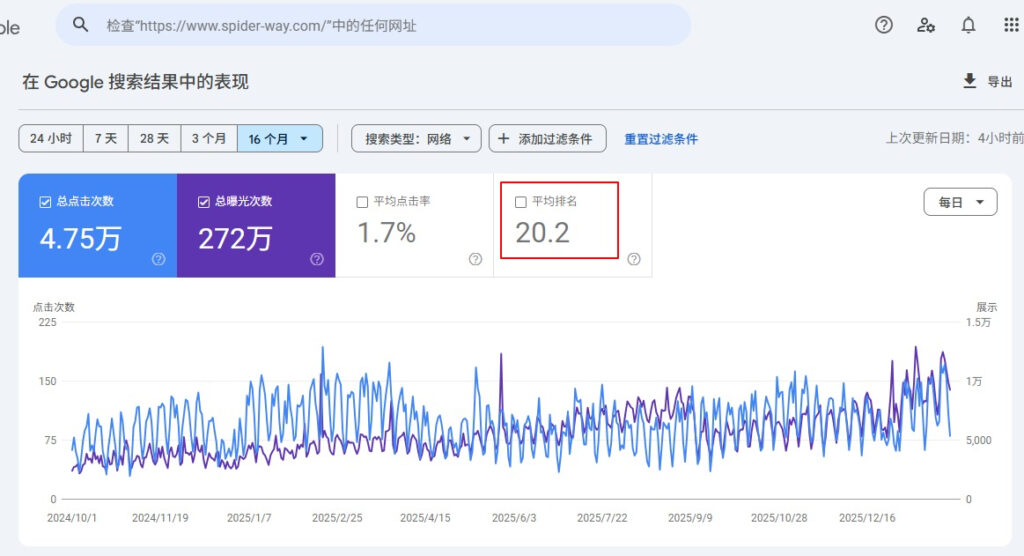Screen dimensions: 1024x556
Task: Switch to the 3 个月 date range
Action: [x=208, y=139]
